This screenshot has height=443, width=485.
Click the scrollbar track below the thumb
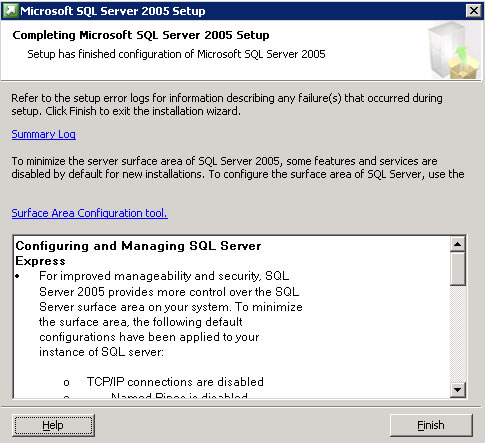pos(457,334)
